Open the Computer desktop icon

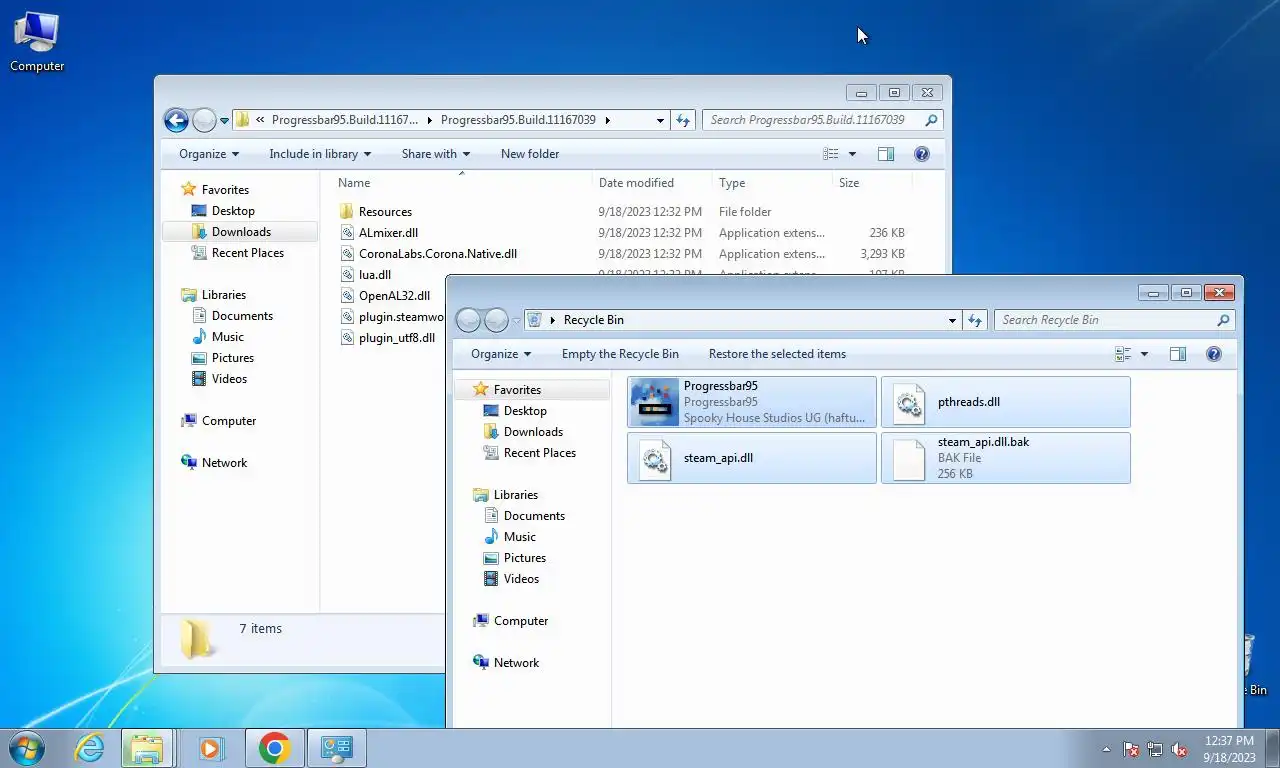pos(37,42)
